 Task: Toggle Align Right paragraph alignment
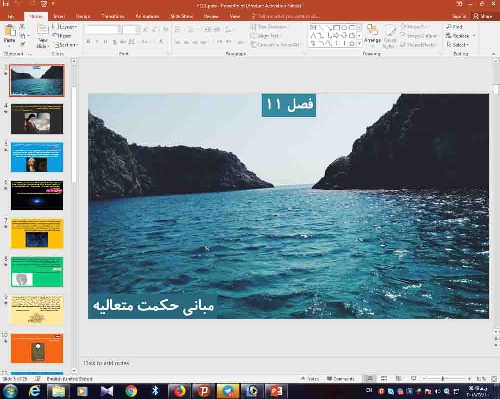click(x=195, y=42)
